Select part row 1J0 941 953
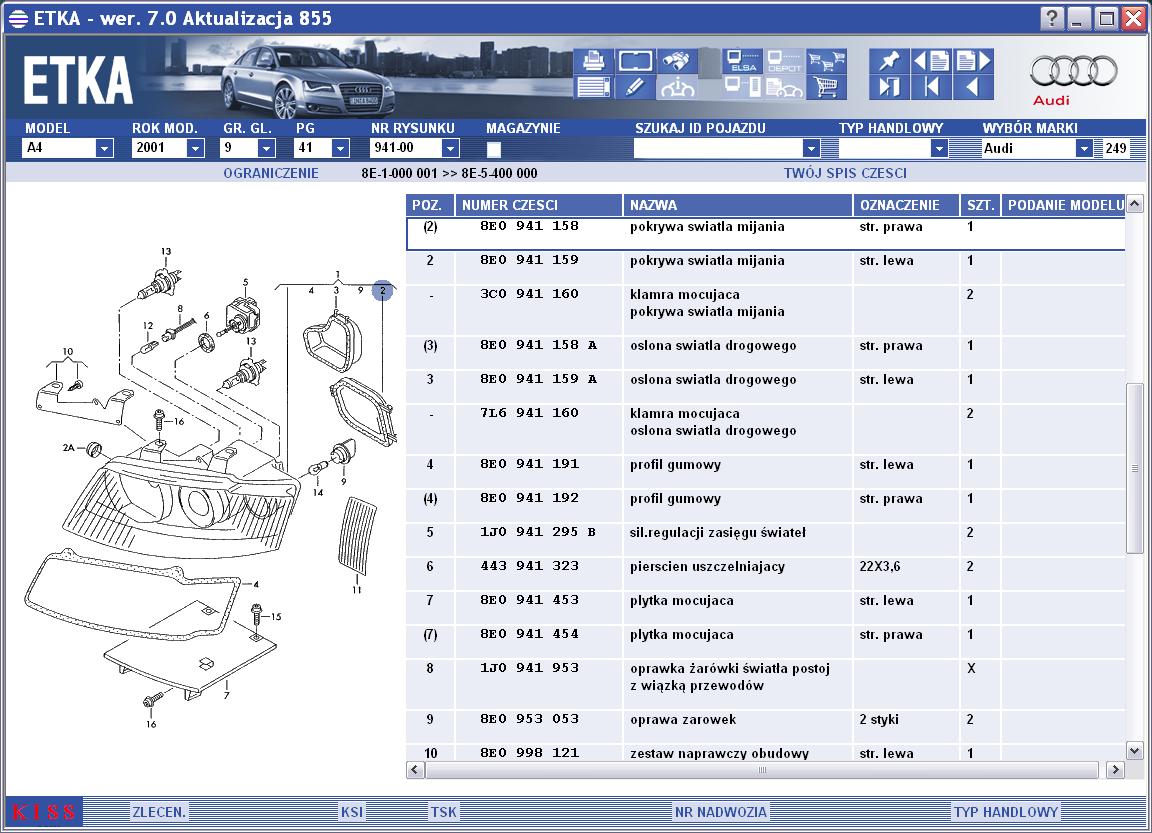The width and height of the screenshot is (1152, 833). [766, 684]
